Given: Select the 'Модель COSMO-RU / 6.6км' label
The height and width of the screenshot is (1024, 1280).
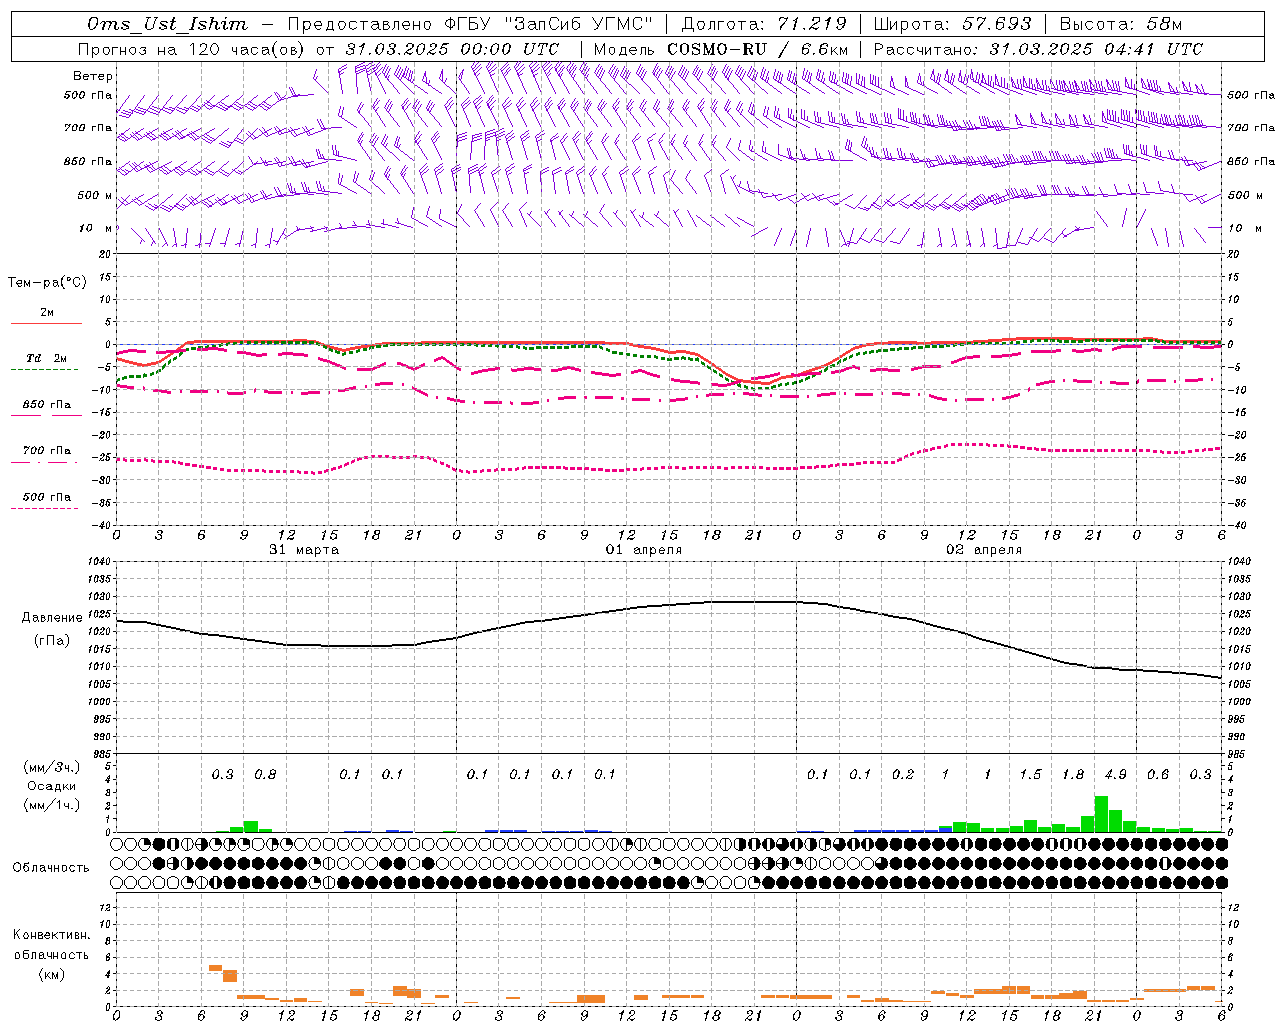Looking at the screenshot, I should click(720, 49).
